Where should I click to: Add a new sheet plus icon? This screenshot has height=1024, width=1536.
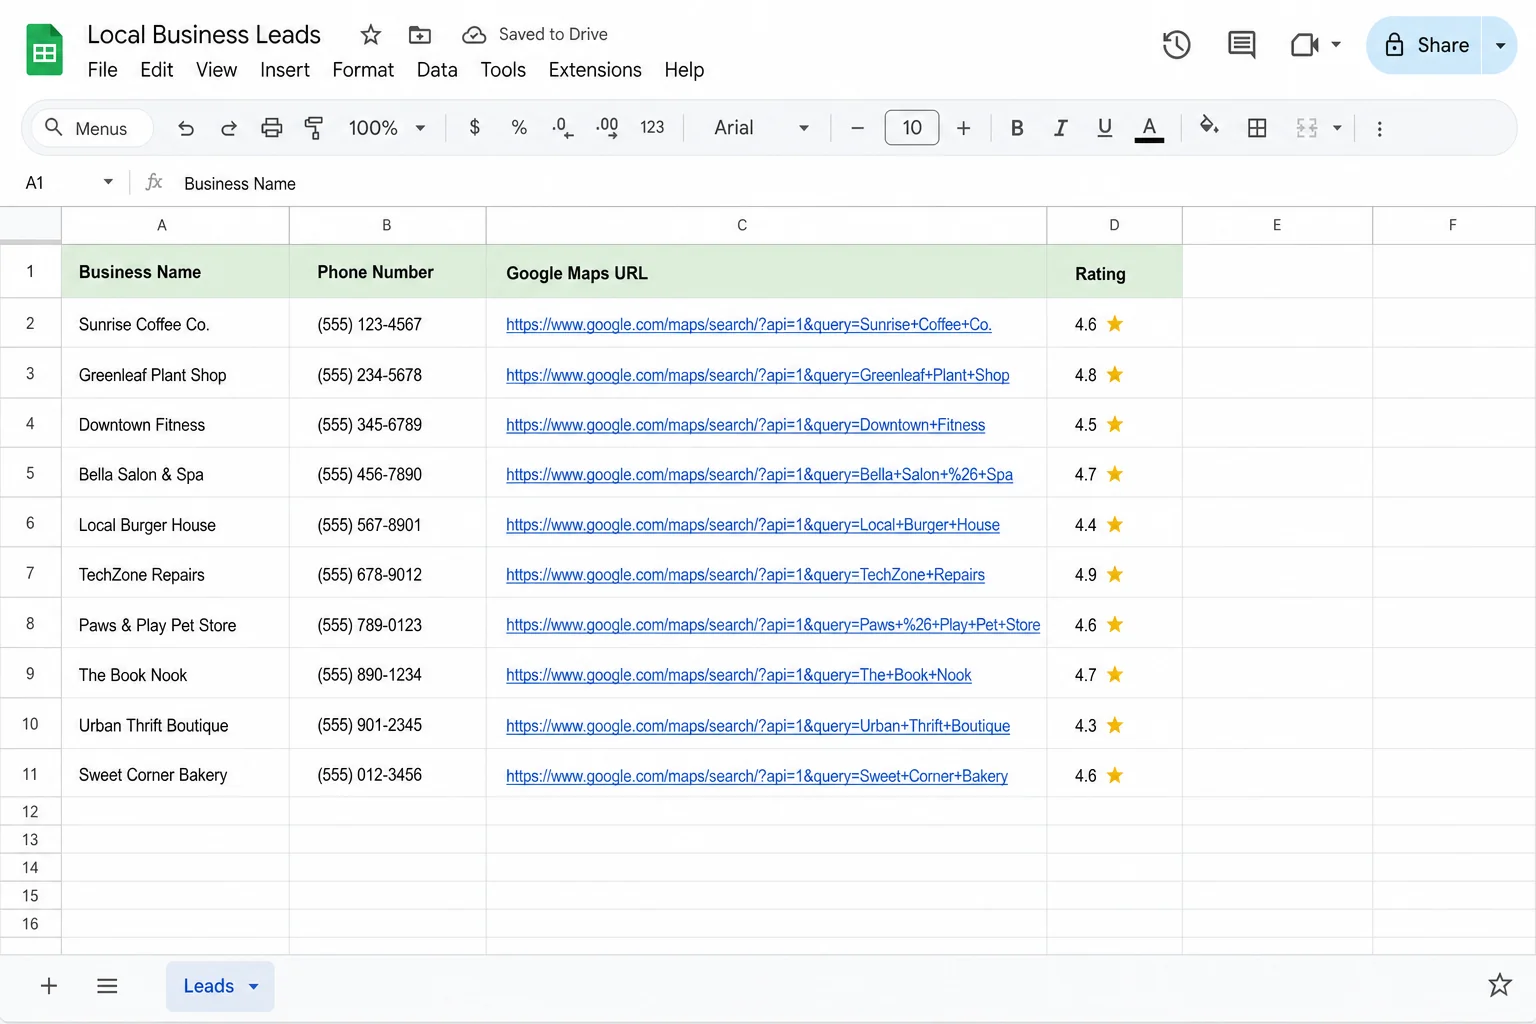coord(48,986)
